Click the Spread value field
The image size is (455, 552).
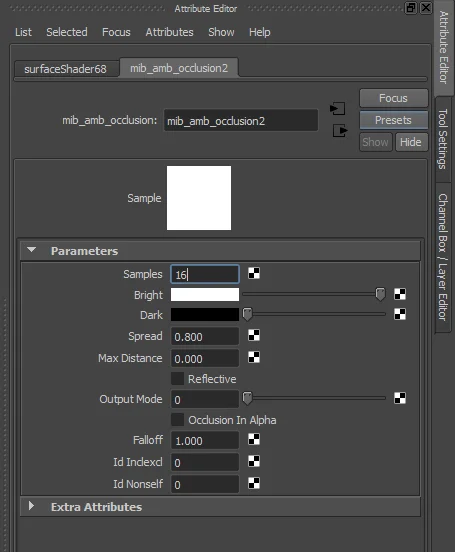[x=205, y=336]
